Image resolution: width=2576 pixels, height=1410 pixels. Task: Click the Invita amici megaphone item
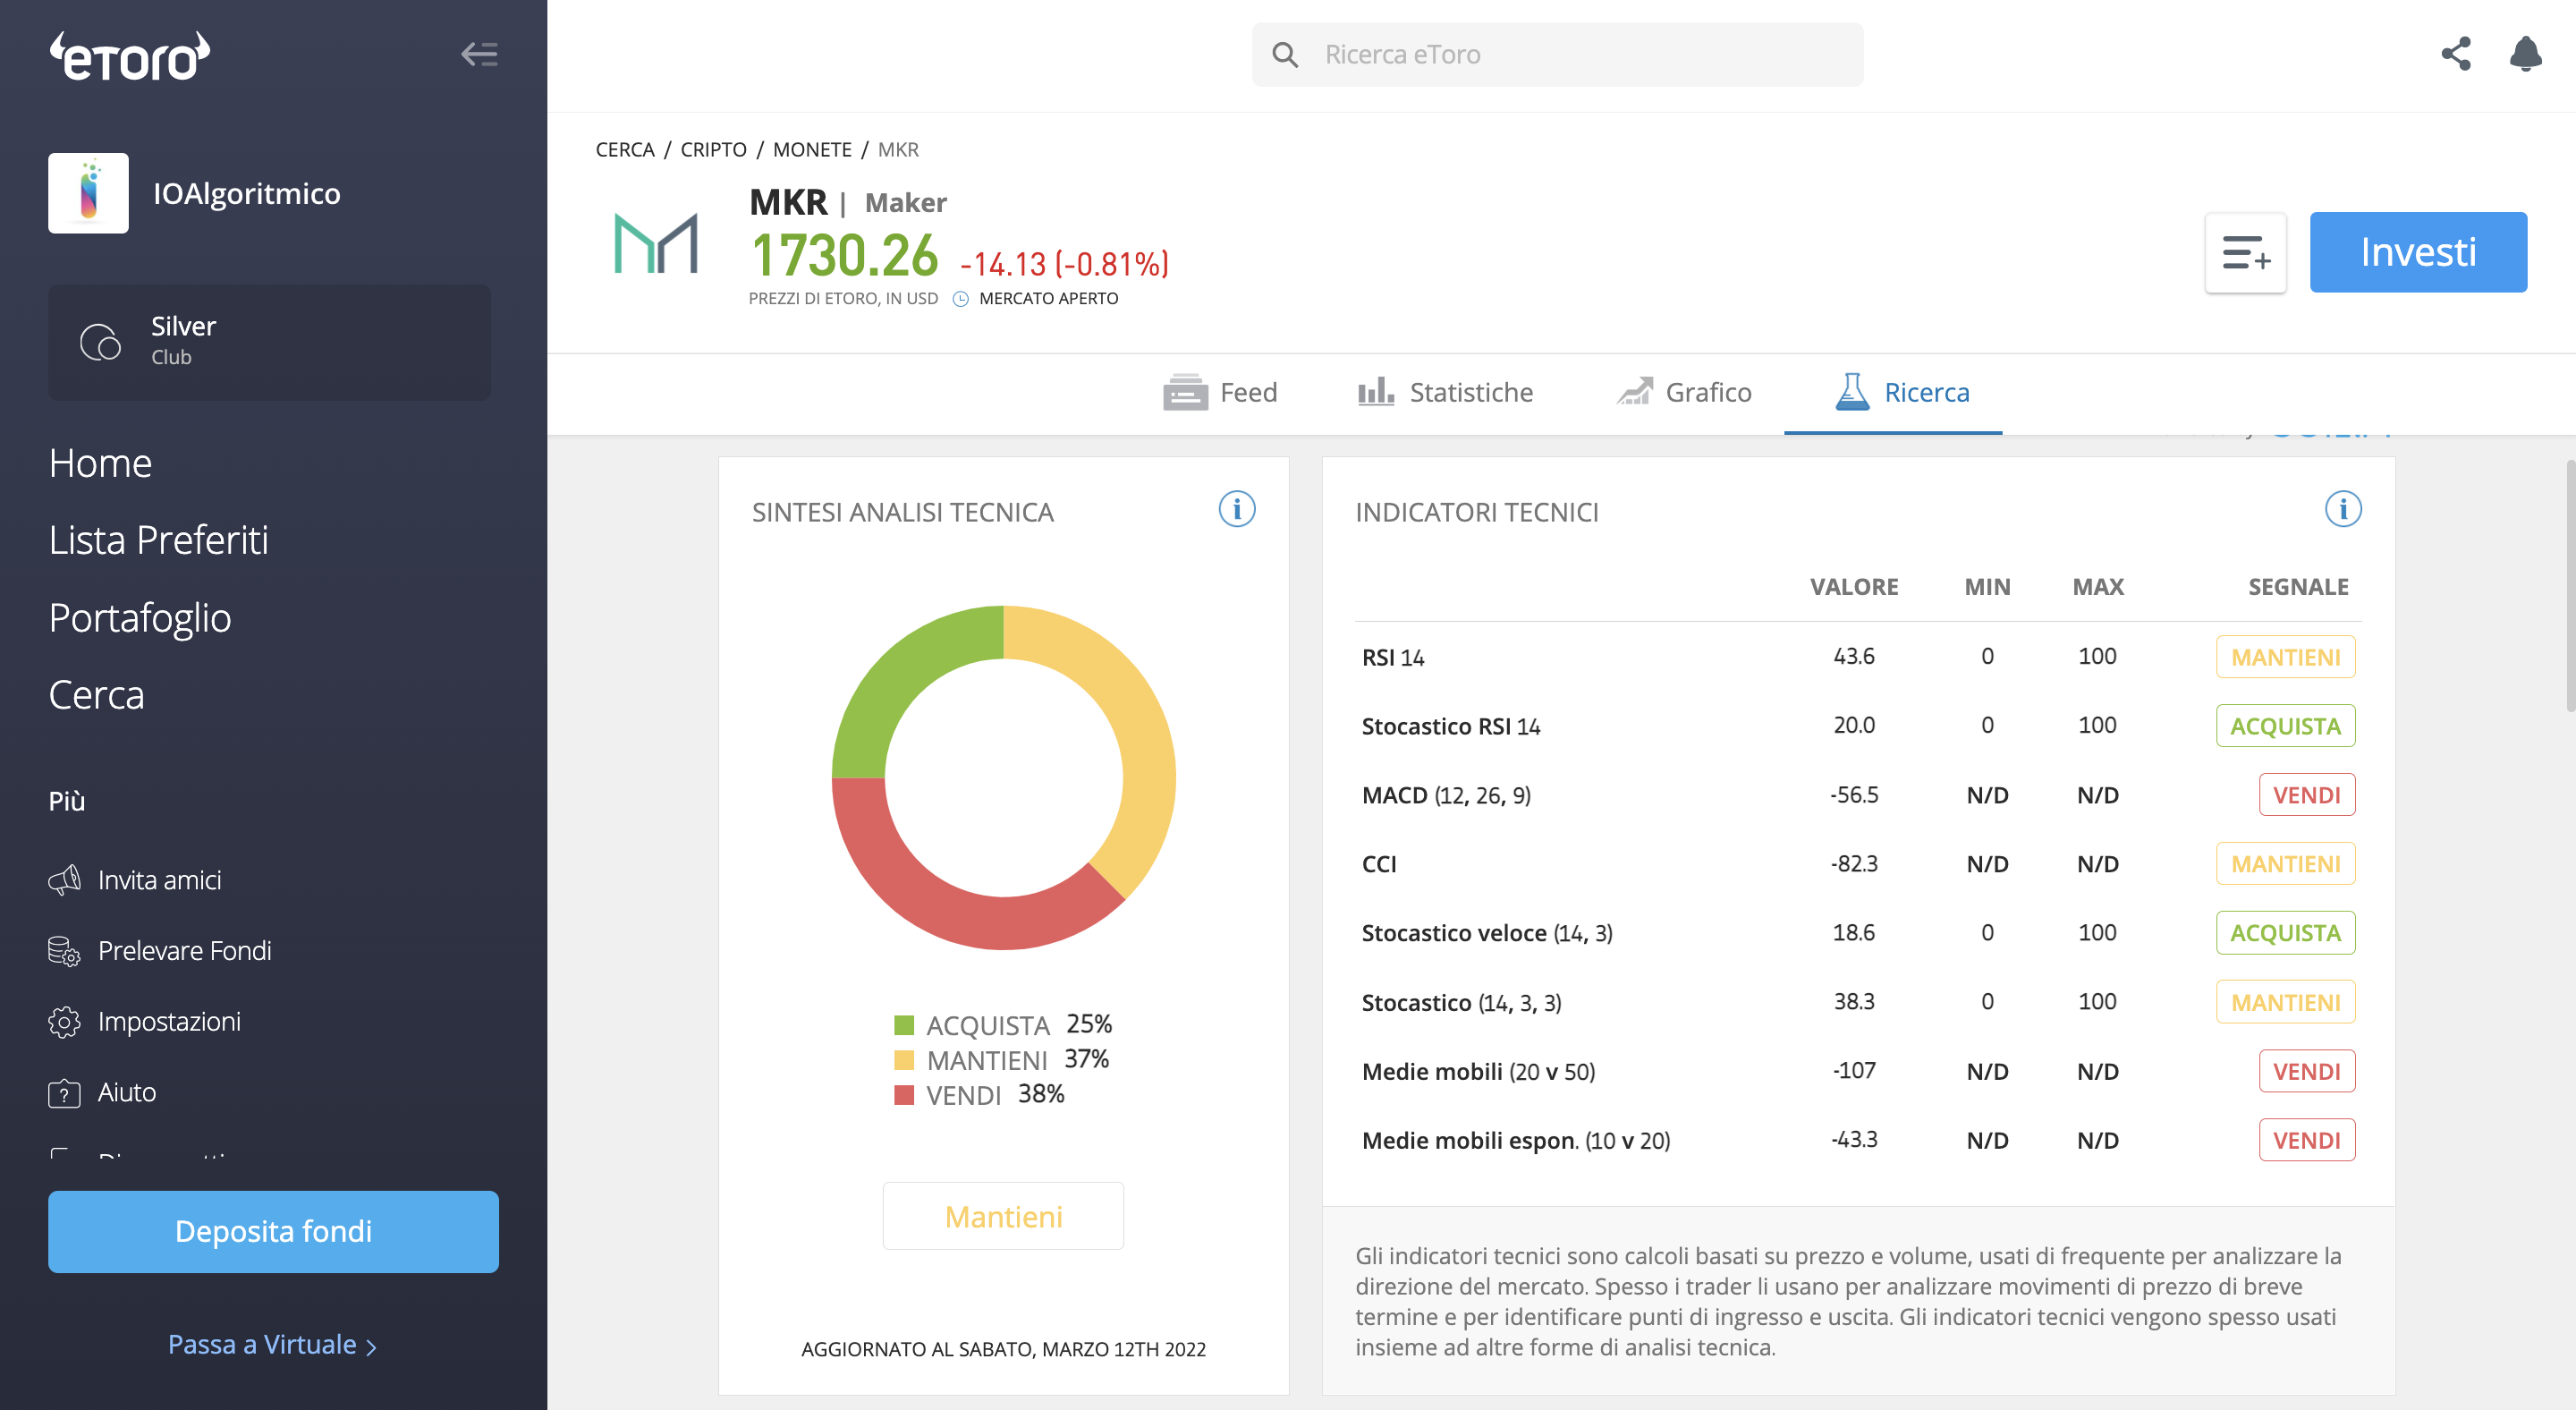pos(135,880)
